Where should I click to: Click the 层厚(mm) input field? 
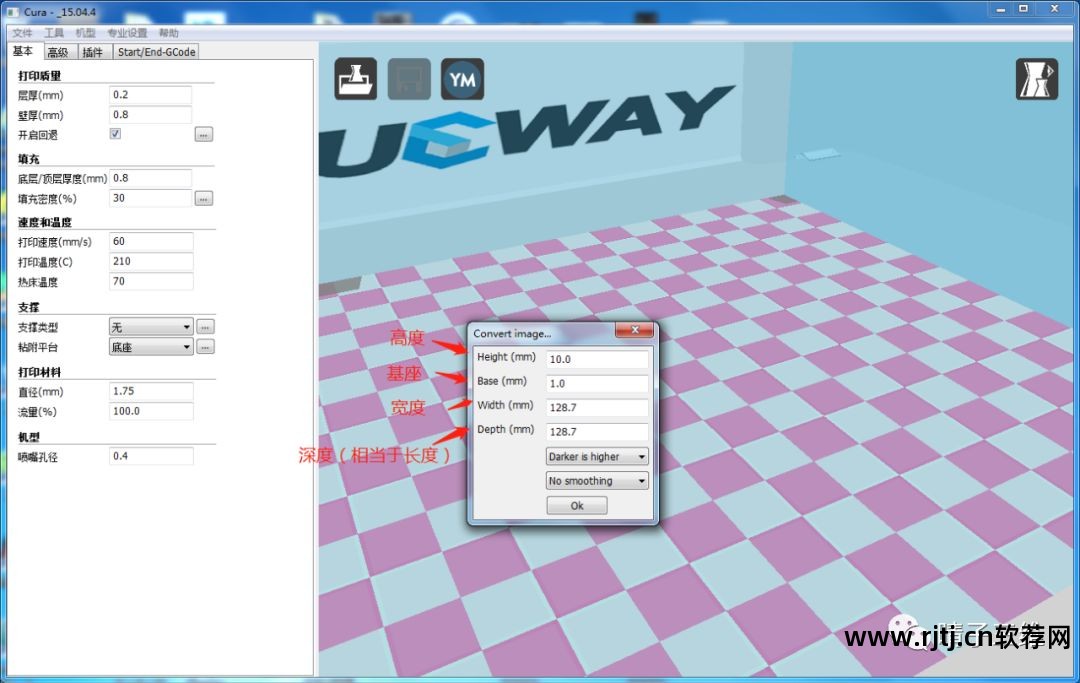pos(150,95)
